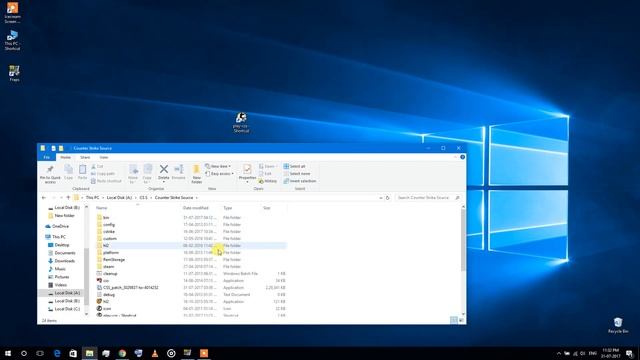Switch to Large icons view layout button

coord(461,320)
